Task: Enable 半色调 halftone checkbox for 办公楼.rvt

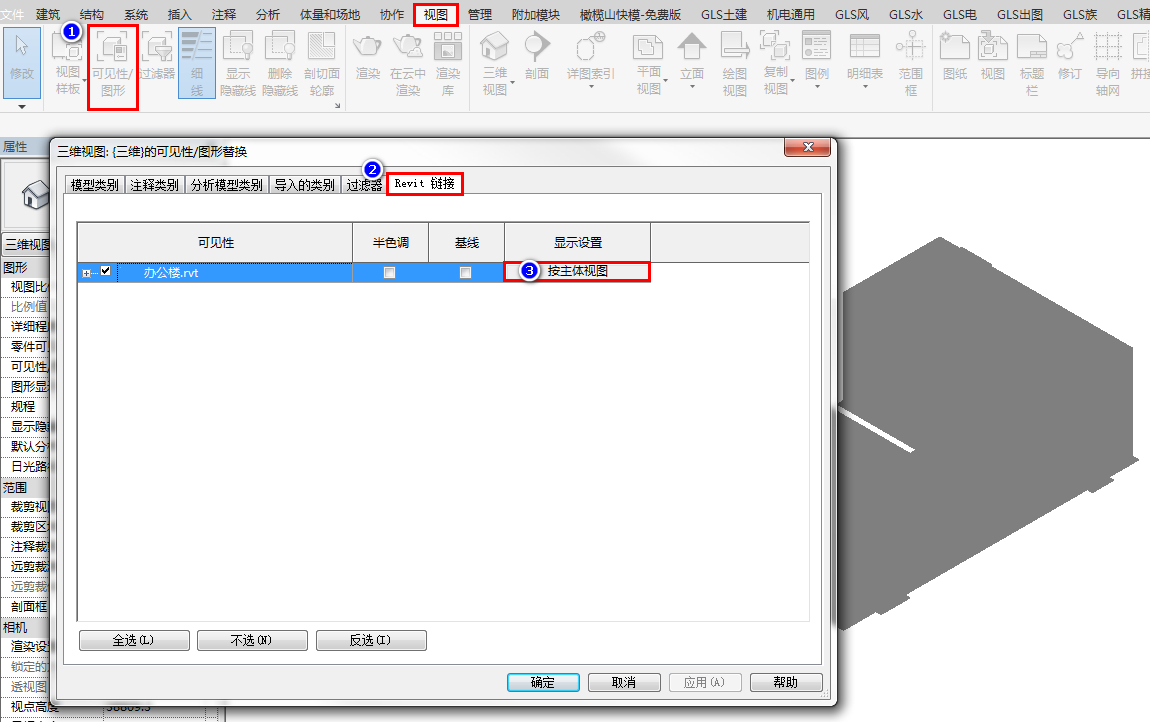Action: click(x=389, y=272)
